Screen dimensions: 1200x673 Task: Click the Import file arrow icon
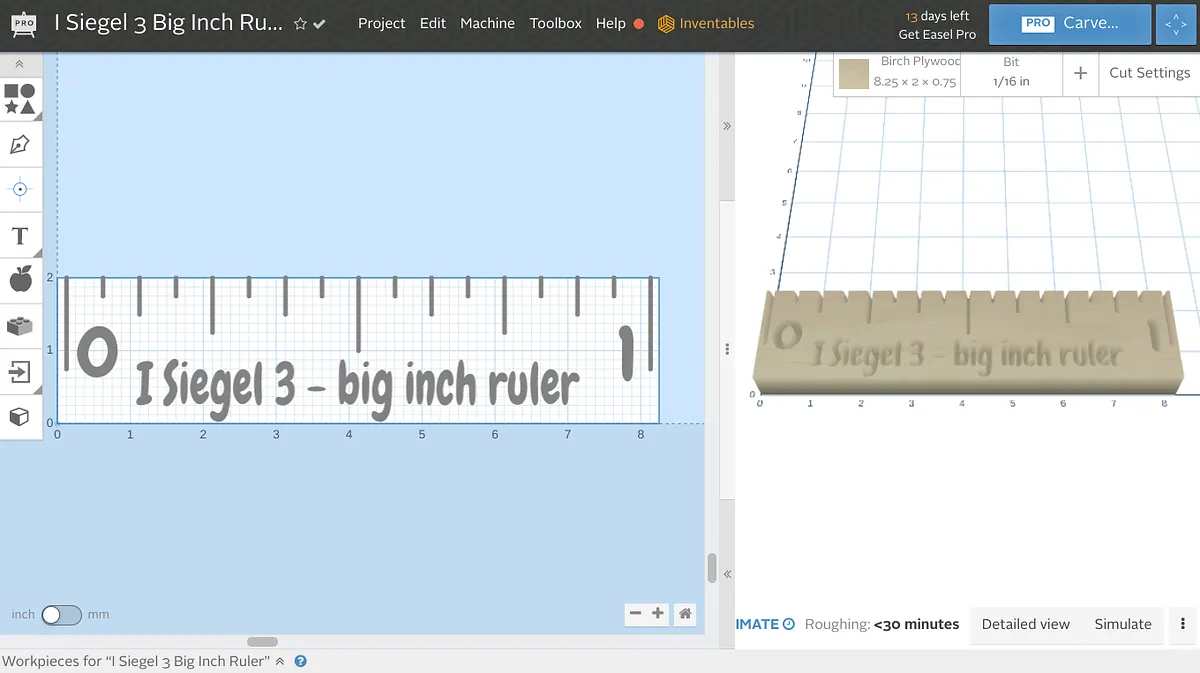pos(20,372)
